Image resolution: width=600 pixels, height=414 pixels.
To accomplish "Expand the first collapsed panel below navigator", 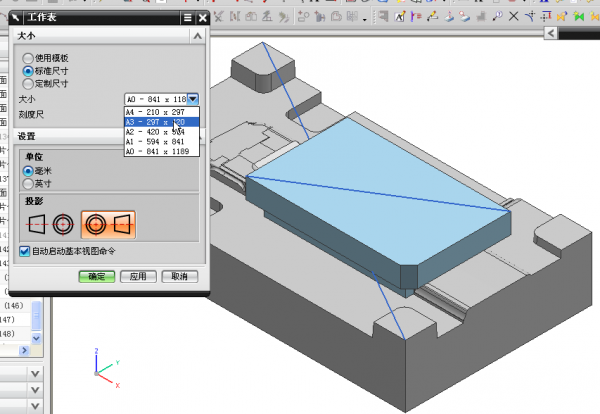I will (x=35, y=373).
